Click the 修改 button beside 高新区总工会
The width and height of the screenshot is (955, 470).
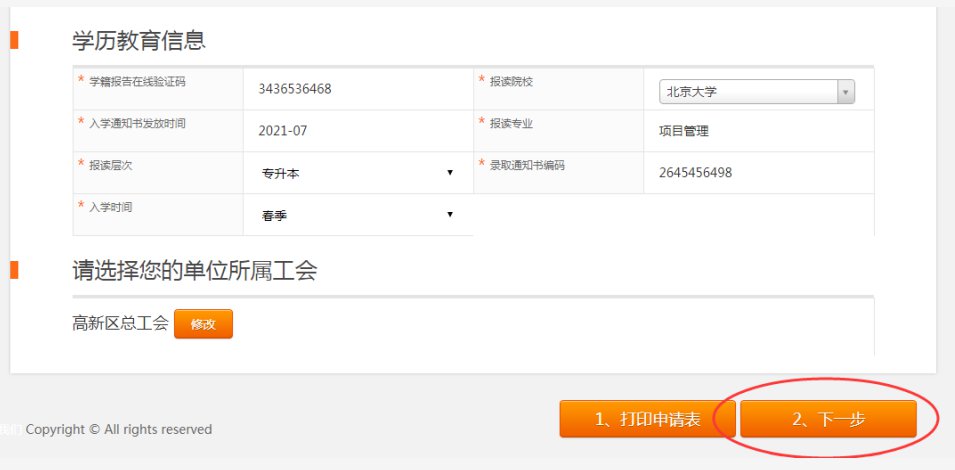tap(203, 324)
